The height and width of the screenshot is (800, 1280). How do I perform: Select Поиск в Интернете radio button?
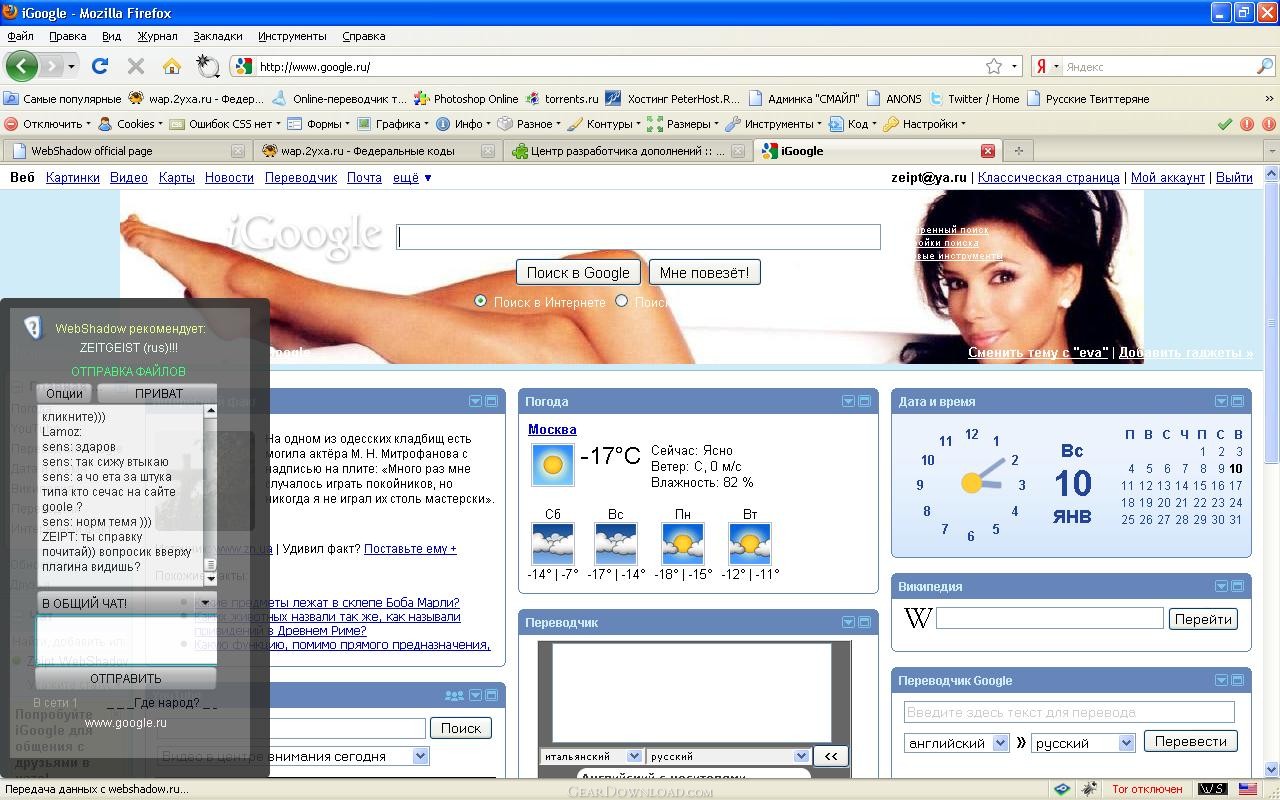click(x=480, y=301)
